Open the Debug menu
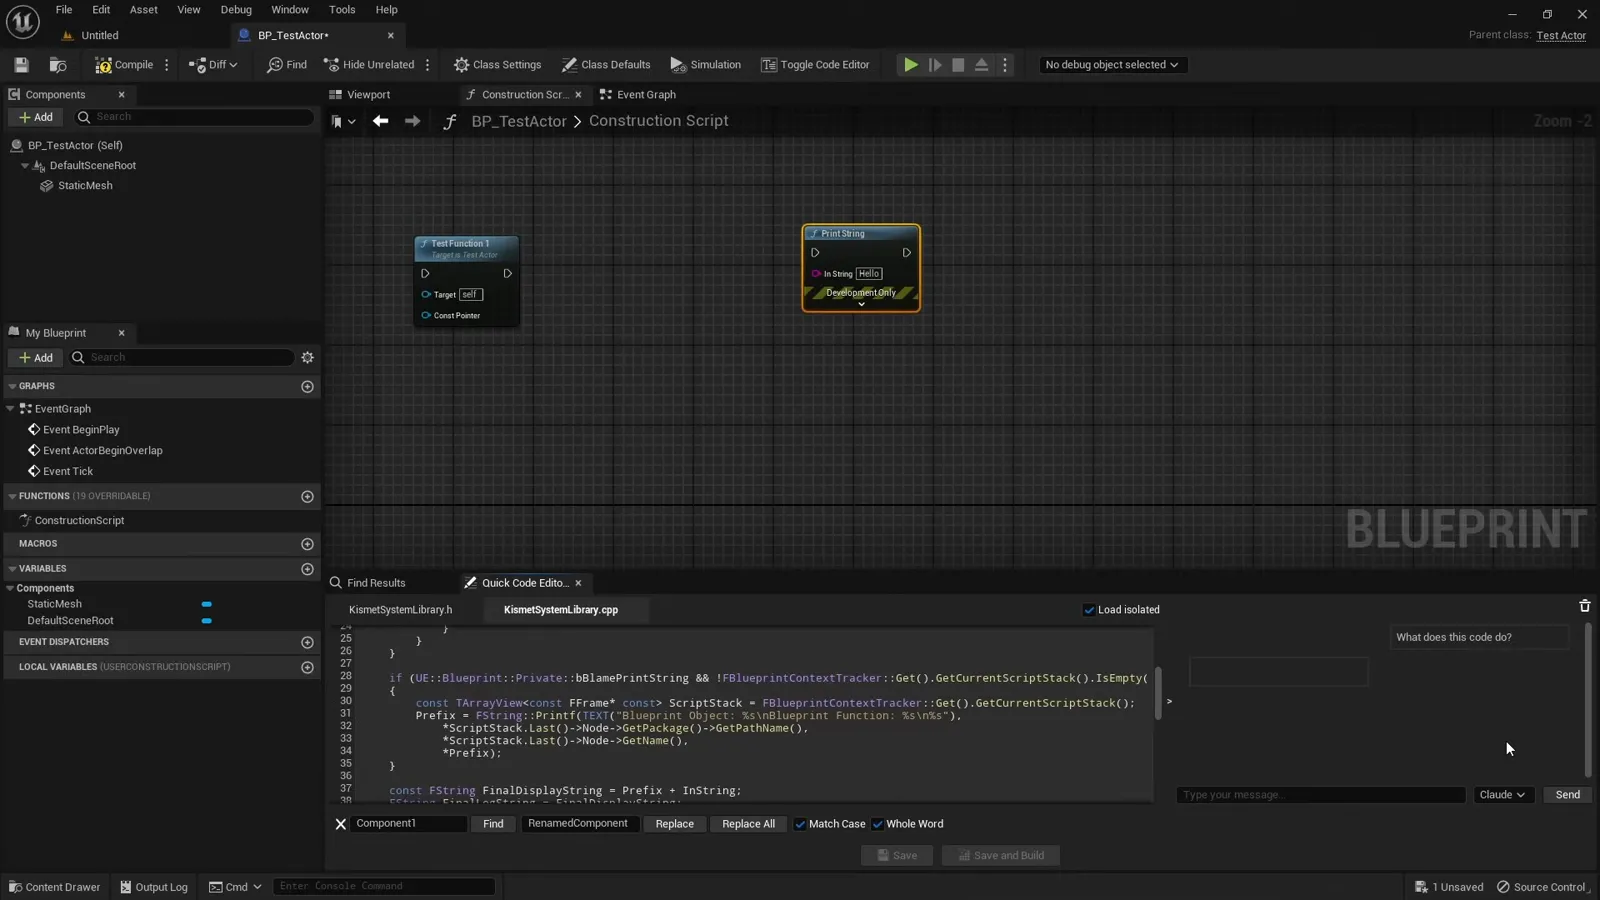1600x900 pixels. [236, 10]
